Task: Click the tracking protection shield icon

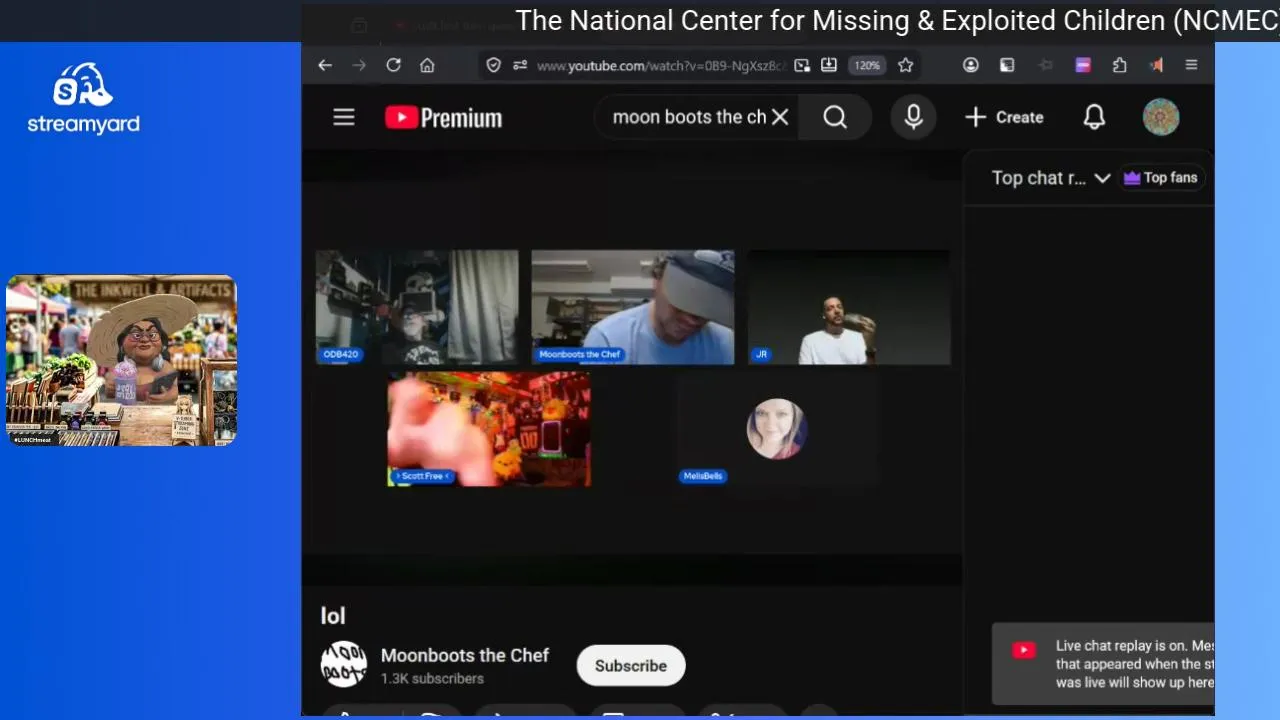Action: [493, 65]
